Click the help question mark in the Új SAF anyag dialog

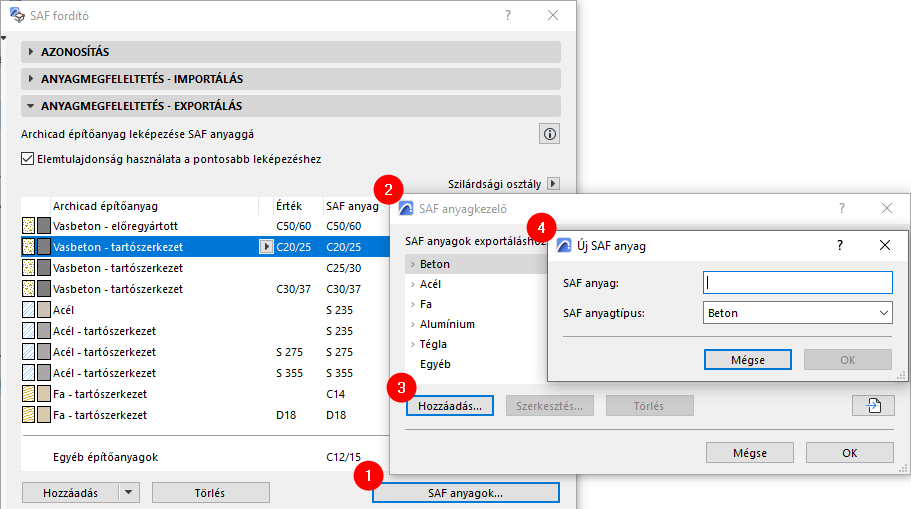pyautogui.click(x=840, y=245)
